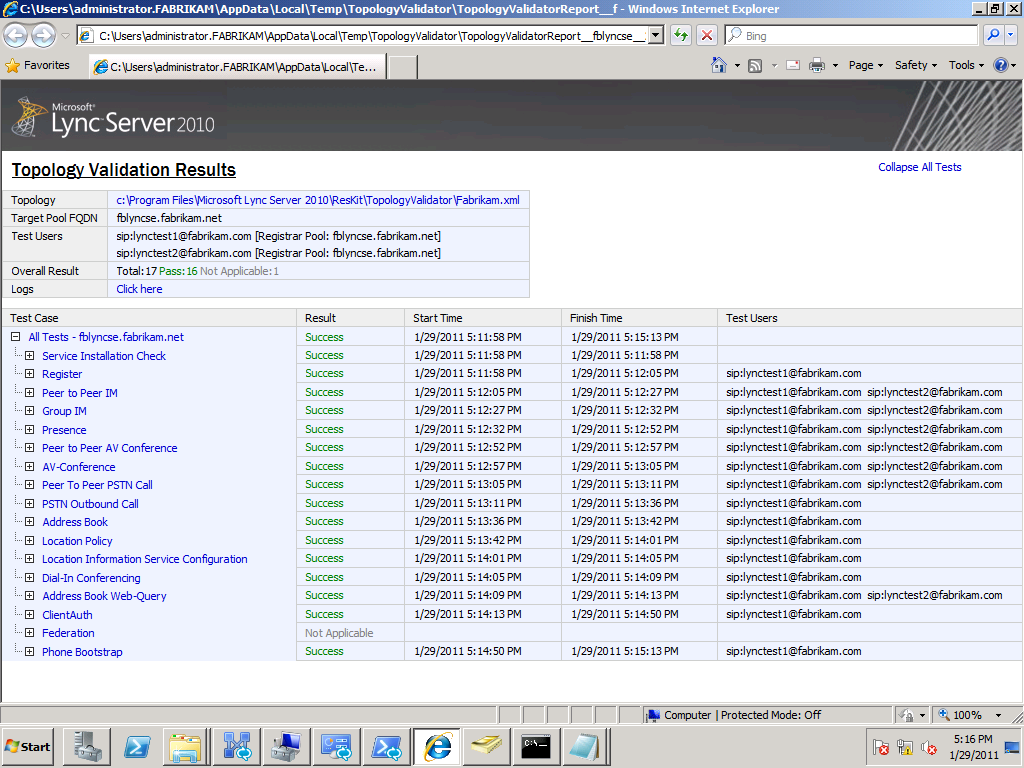Open the address bar dropdown arrow
1024x768 pixels.
tap(656, 35)
